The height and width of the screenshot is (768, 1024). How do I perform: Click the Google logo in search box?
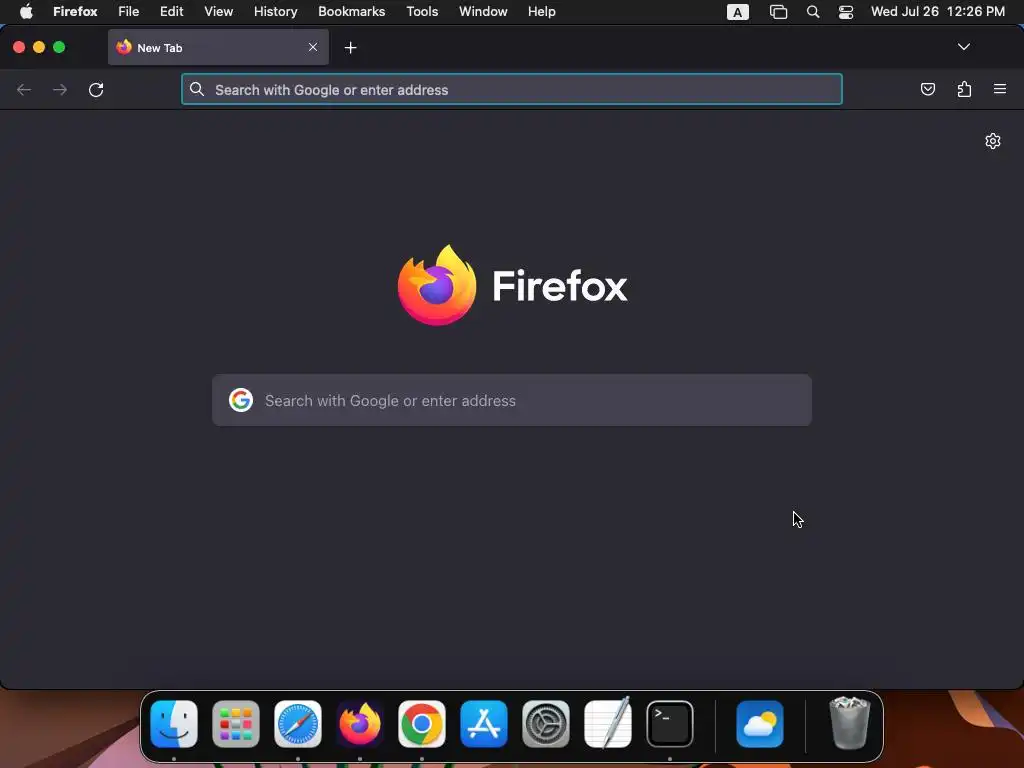tap(240, 400)
